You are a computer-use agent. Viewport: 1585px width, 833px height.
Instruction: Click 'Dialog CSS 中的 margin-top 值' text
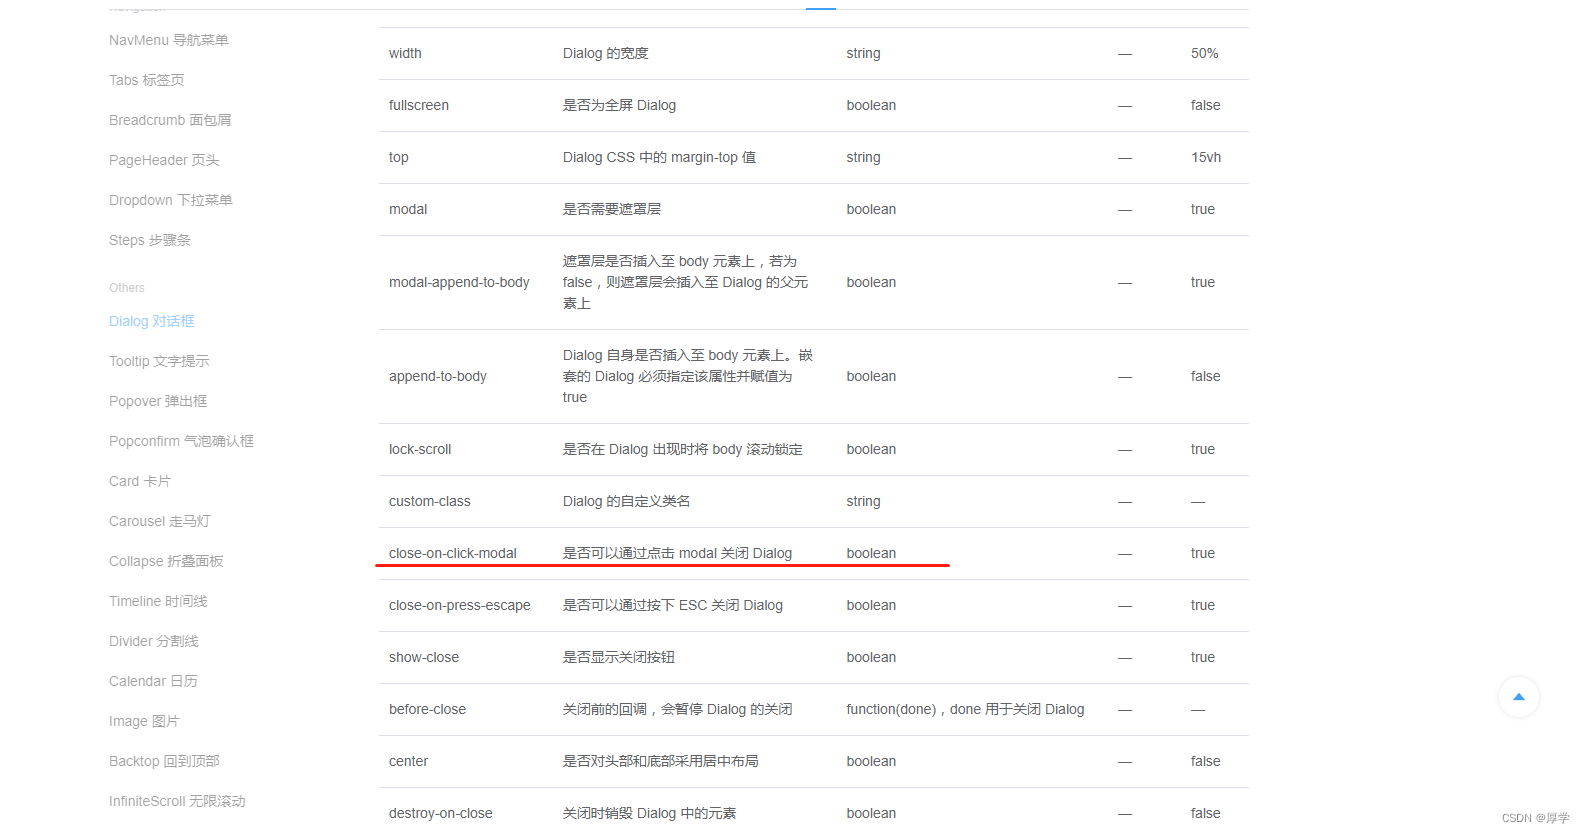coord(660,157)
